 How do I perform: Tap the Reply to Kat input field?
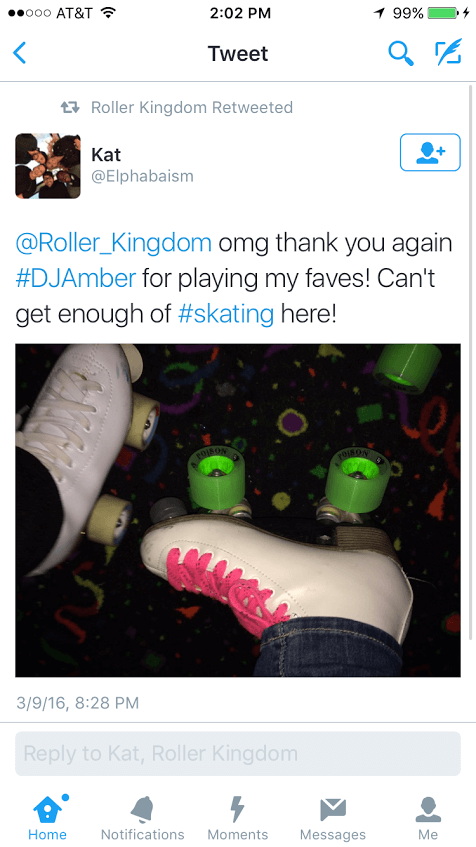click(x=238, y=754)
